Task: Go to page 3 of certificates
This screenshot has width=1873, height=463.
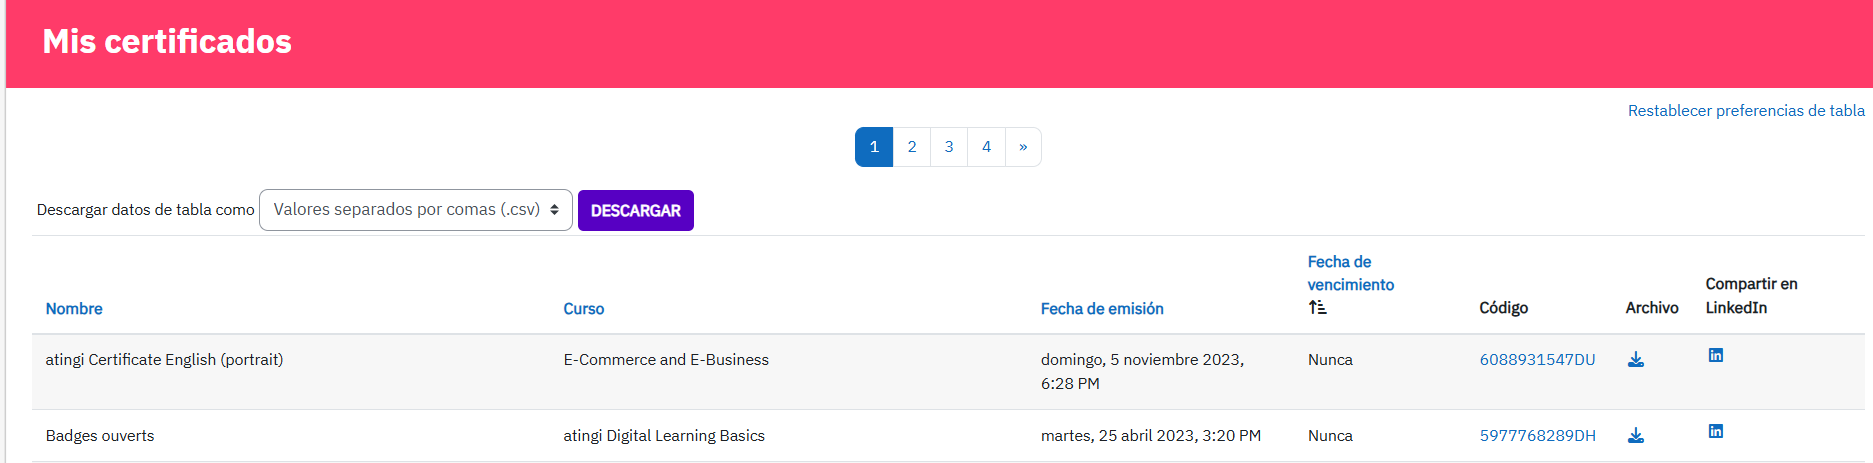Action: (x=949, y=147)
